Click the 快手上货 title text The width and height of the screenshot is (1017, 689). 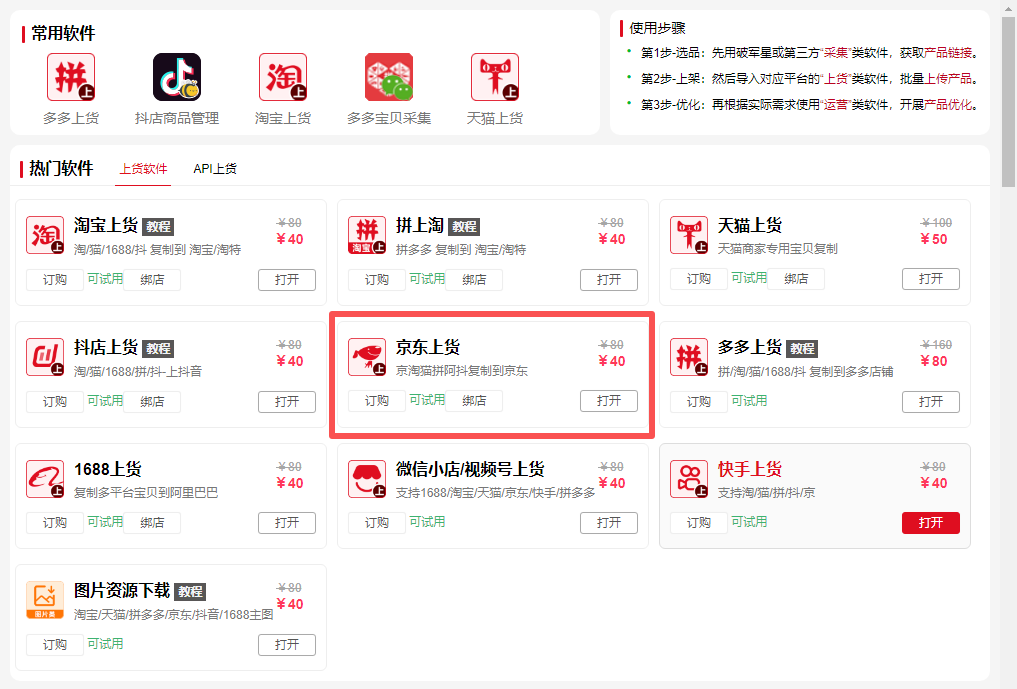point(750,469)
